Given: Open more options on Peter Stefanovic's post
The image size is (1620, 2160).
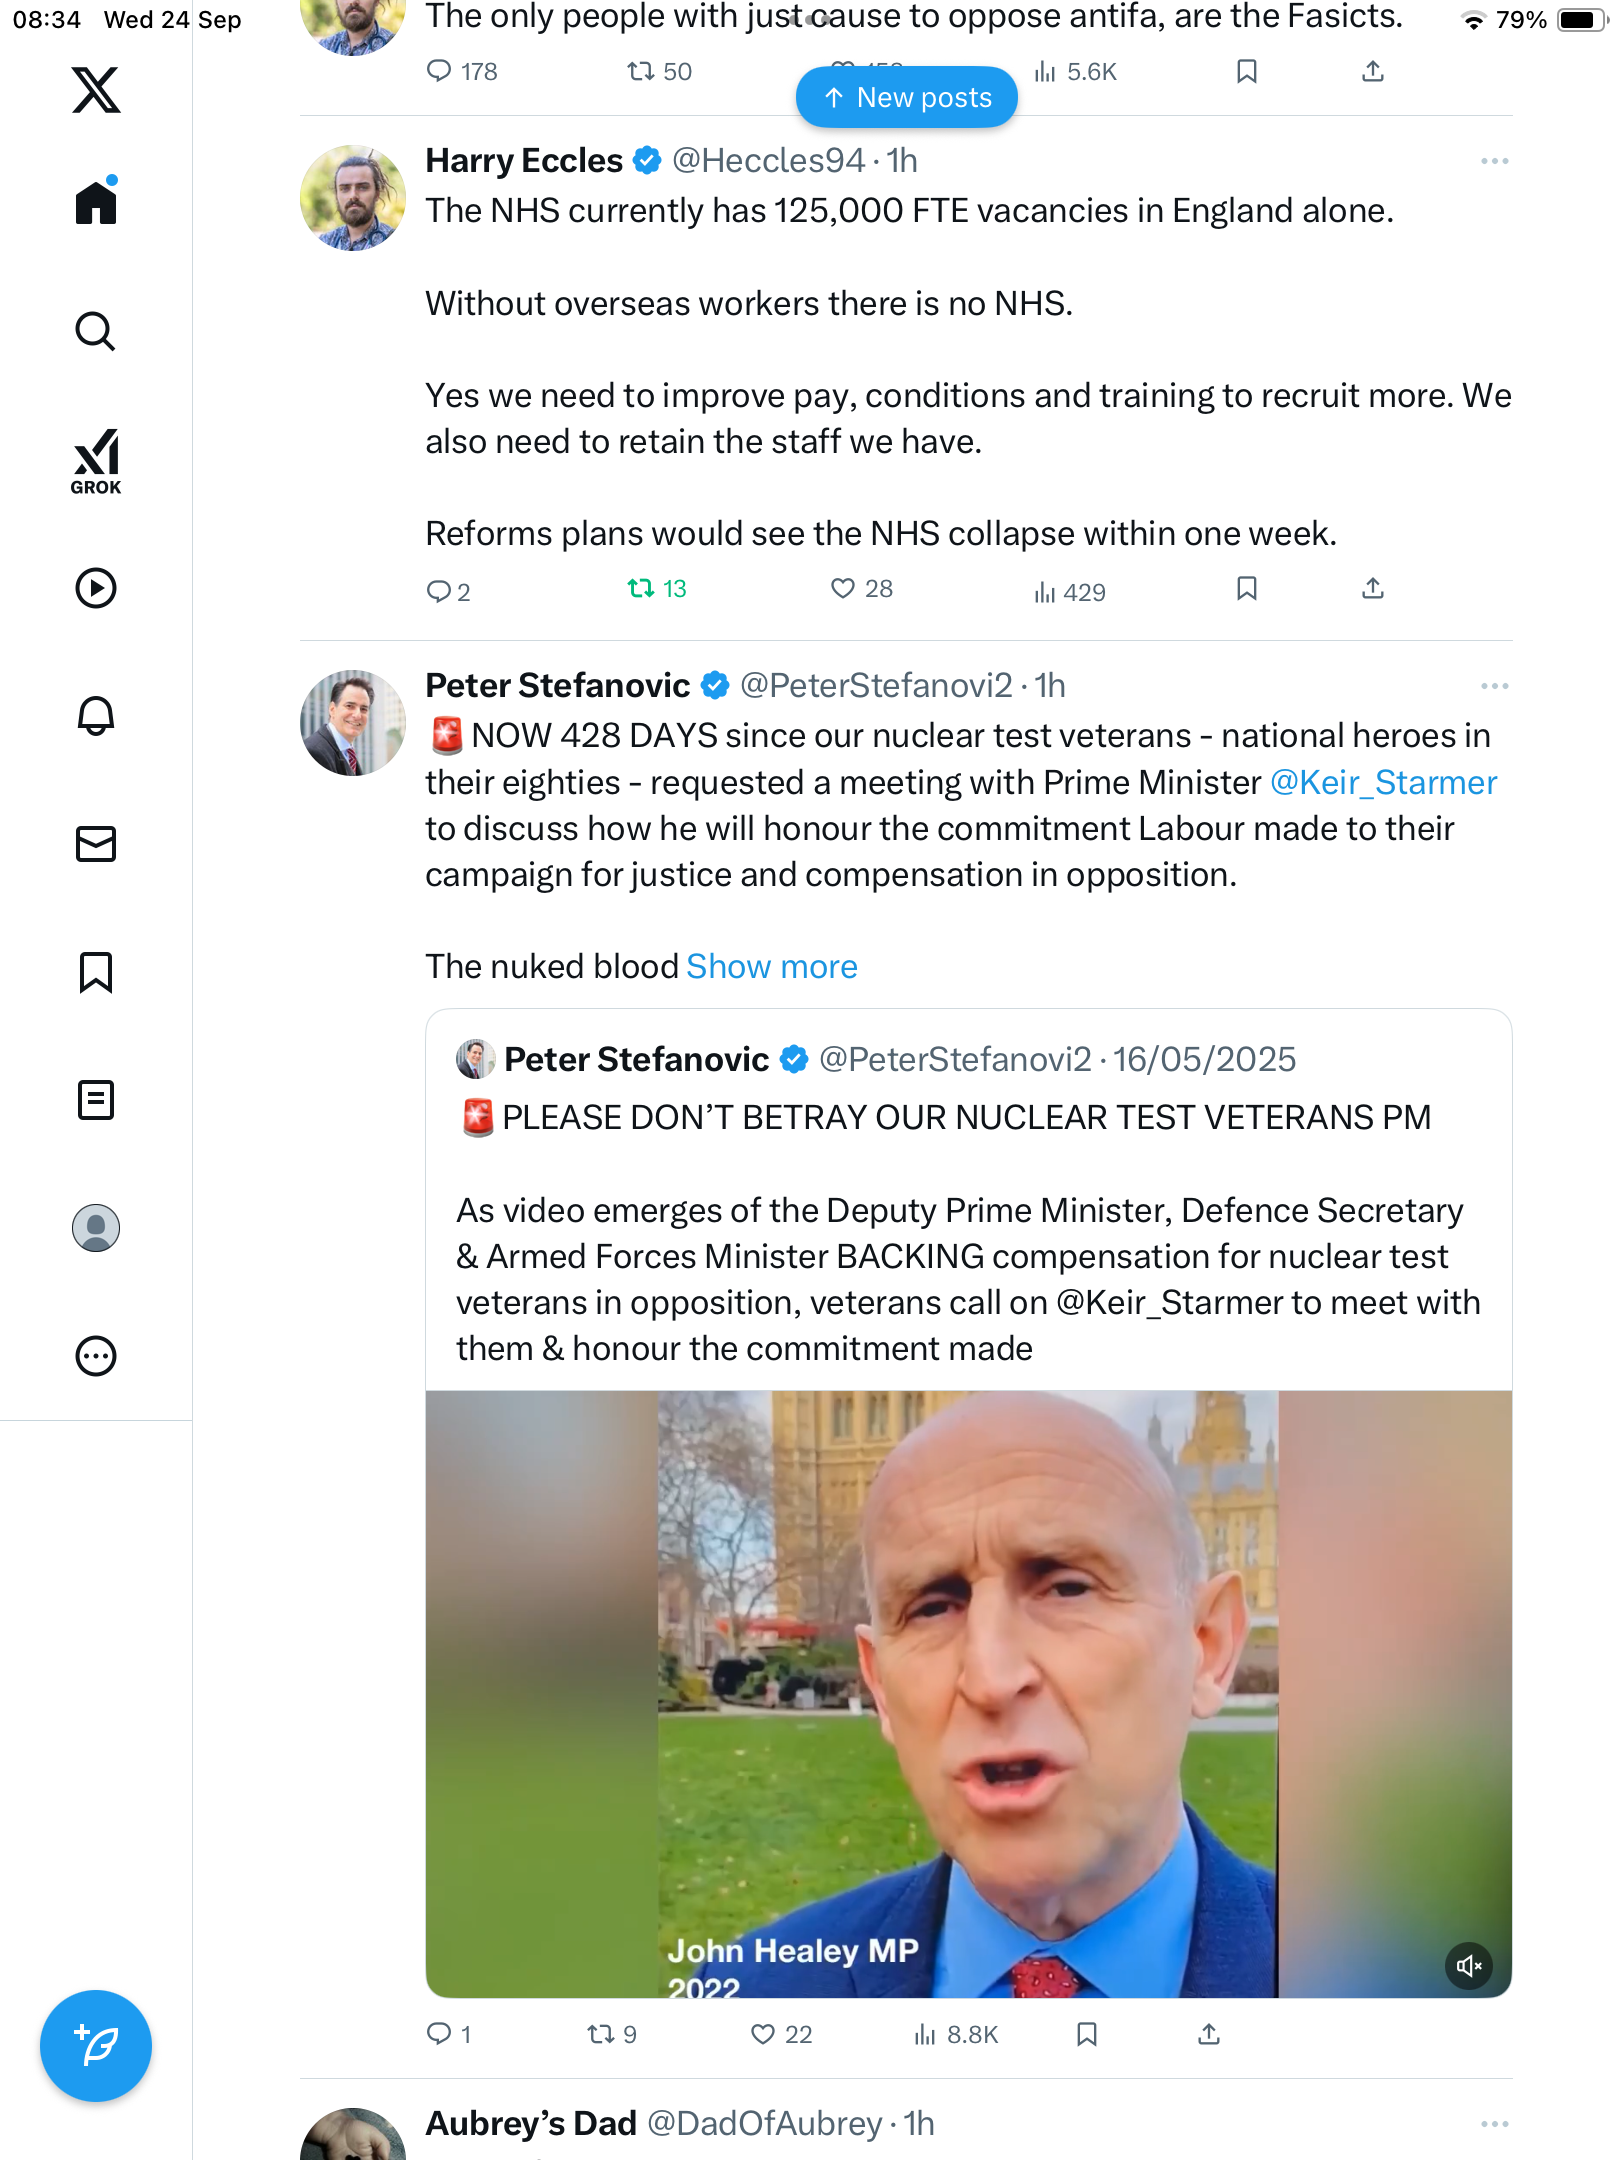Looking at the screenshot, I should coord(1494,686).
